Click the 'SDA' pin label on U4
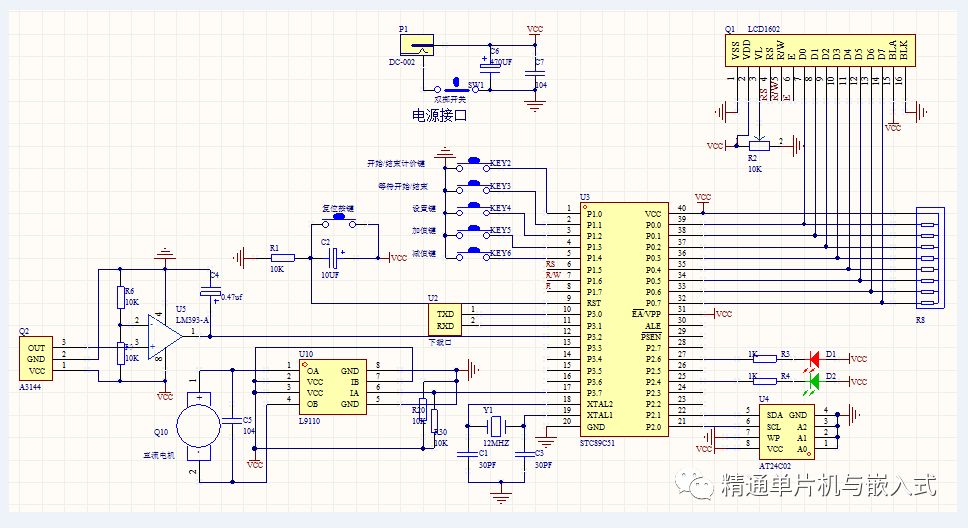 point(775,415)
